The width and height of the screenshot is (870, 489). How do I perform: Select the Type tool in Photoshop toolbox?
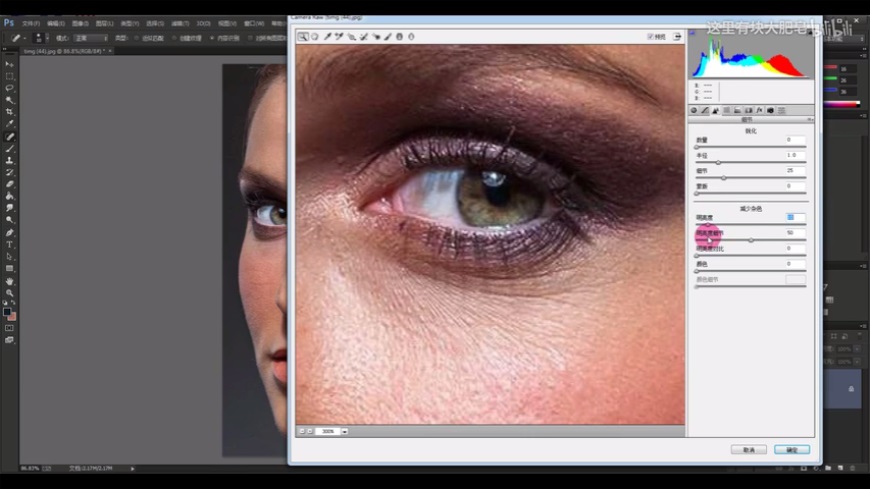tap(10, 244)
